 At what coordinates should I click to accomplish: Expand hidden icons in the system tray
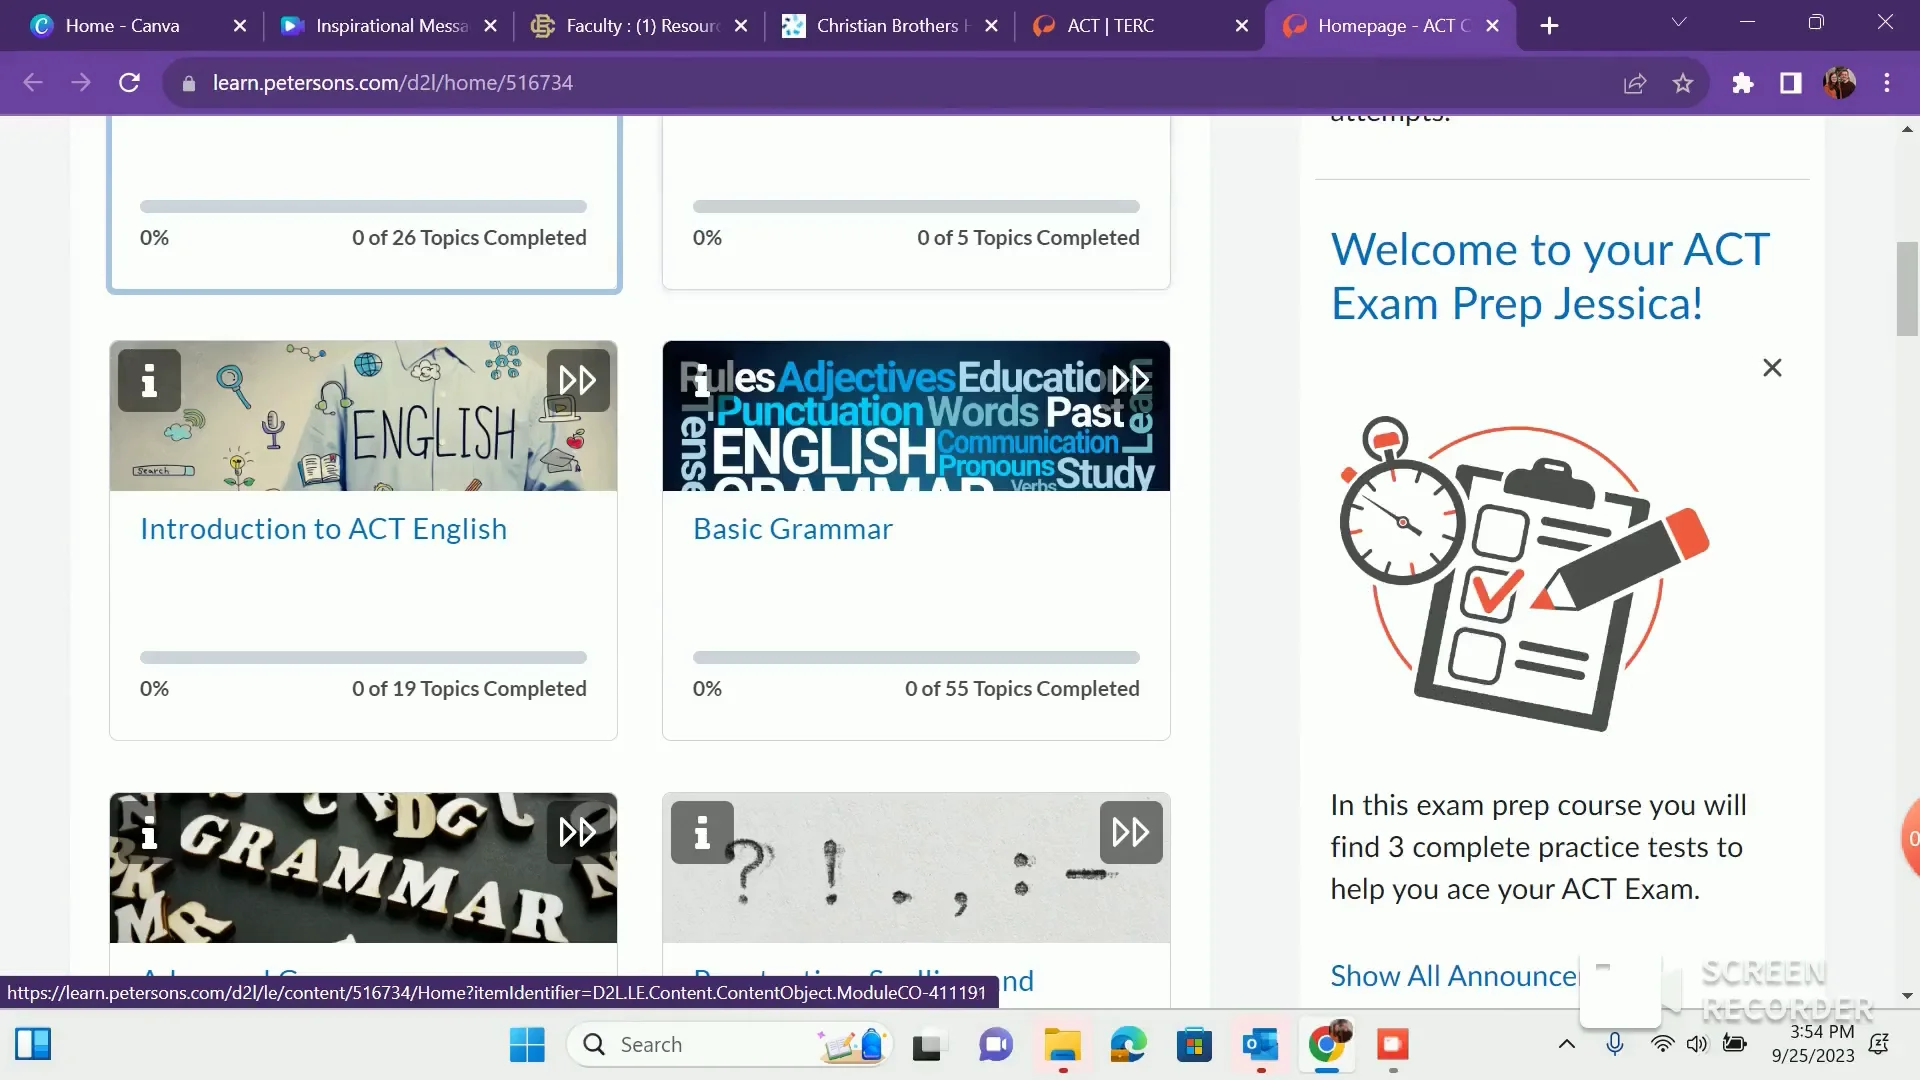tap(1569, 1044)
